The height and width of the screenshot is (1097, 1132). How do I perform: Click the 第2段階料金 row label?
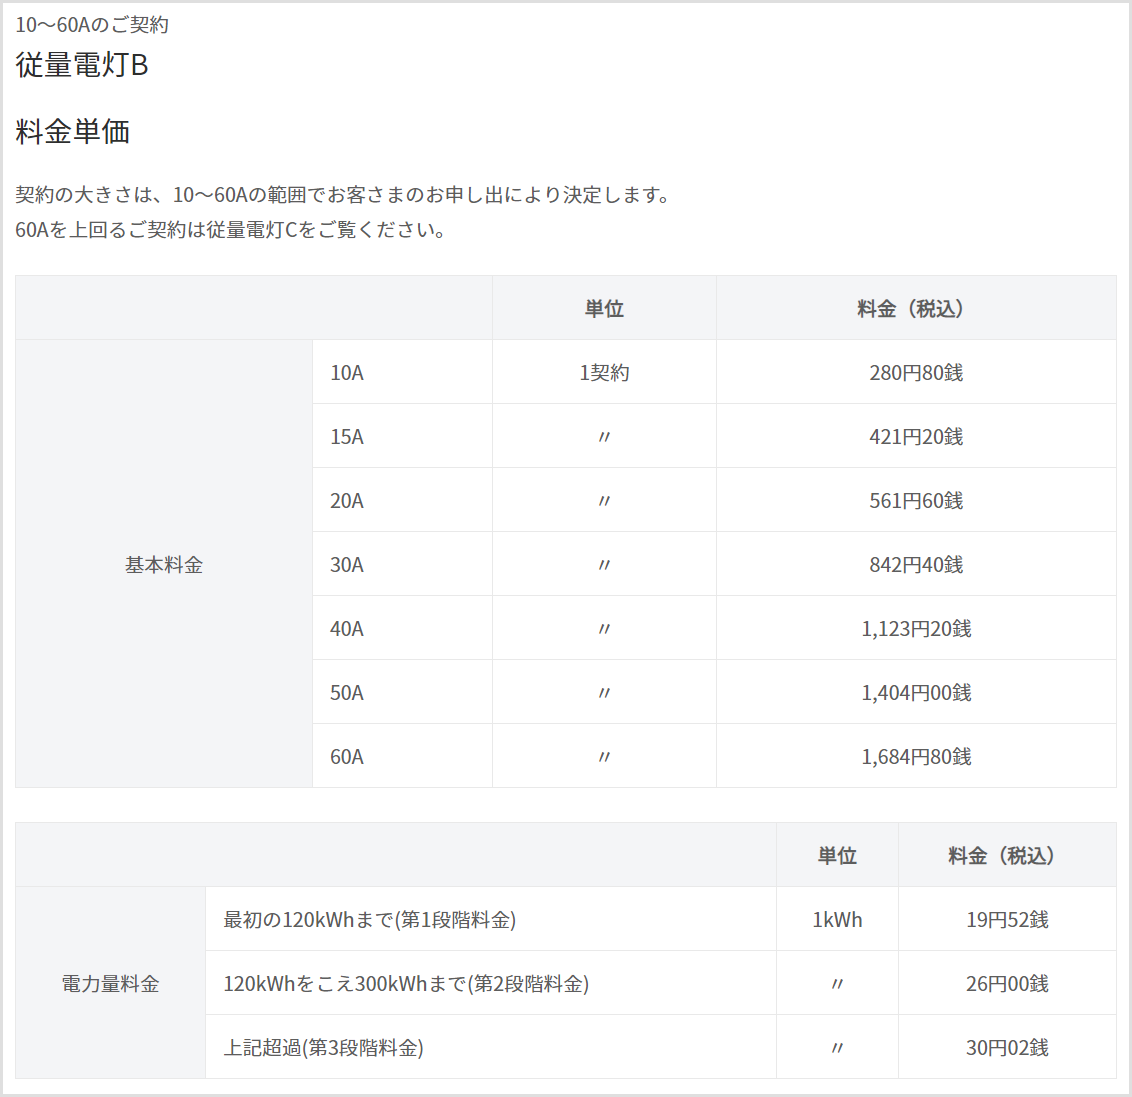point(406,984)
